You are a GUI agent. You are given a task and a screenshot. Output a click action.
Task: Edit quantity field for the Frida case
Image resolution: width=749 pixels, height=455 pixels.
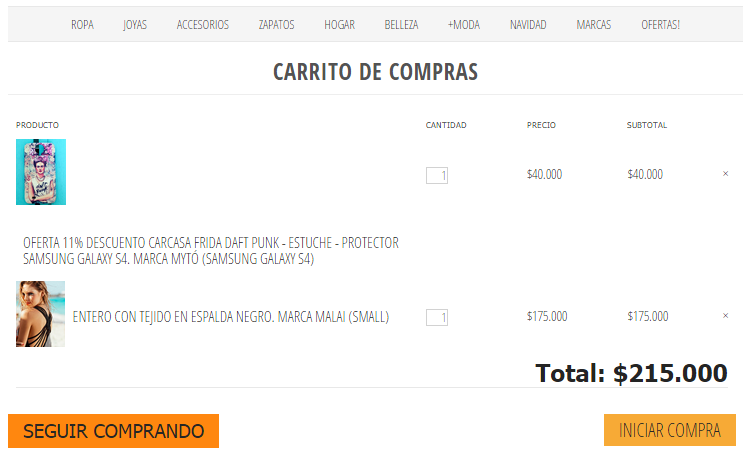tap(437, 175)
